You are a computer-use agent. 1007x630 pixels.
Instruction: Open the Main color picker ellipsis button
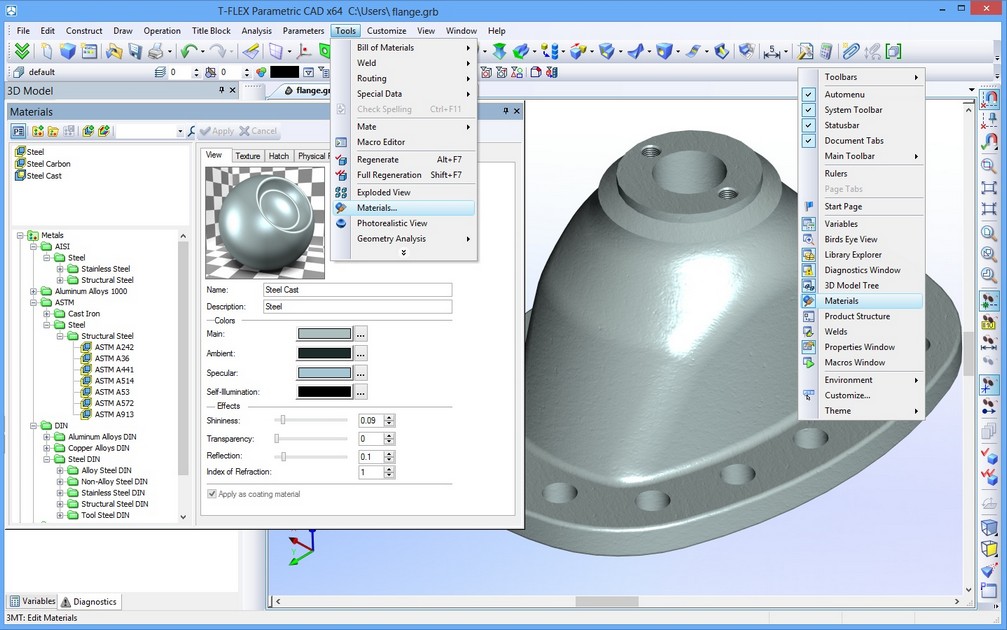361,334
